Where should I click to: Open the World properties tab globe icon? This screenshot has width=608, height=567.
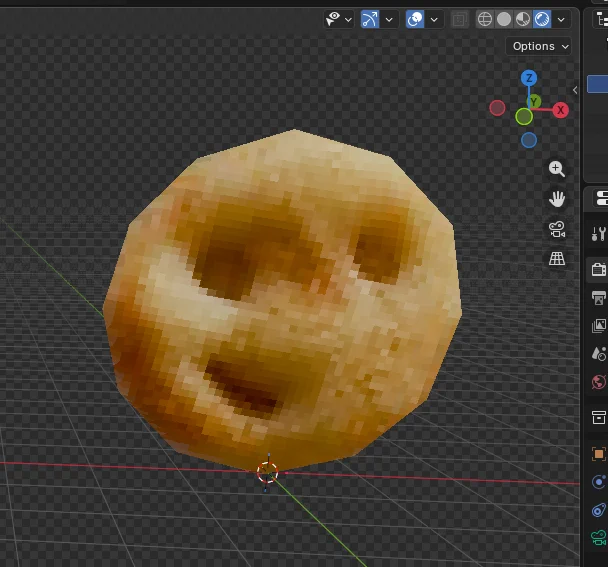598,382
